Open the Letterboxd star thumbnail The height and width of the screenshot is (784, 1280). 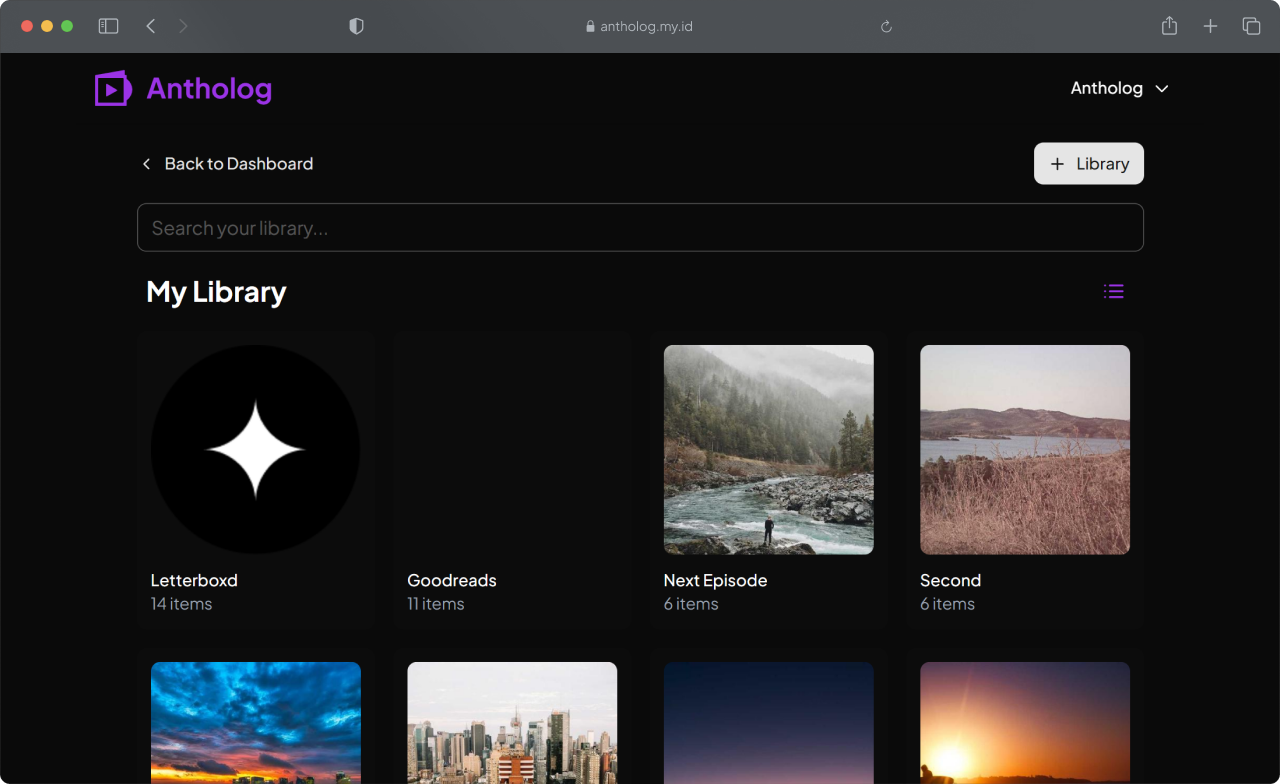click(256, 450)
